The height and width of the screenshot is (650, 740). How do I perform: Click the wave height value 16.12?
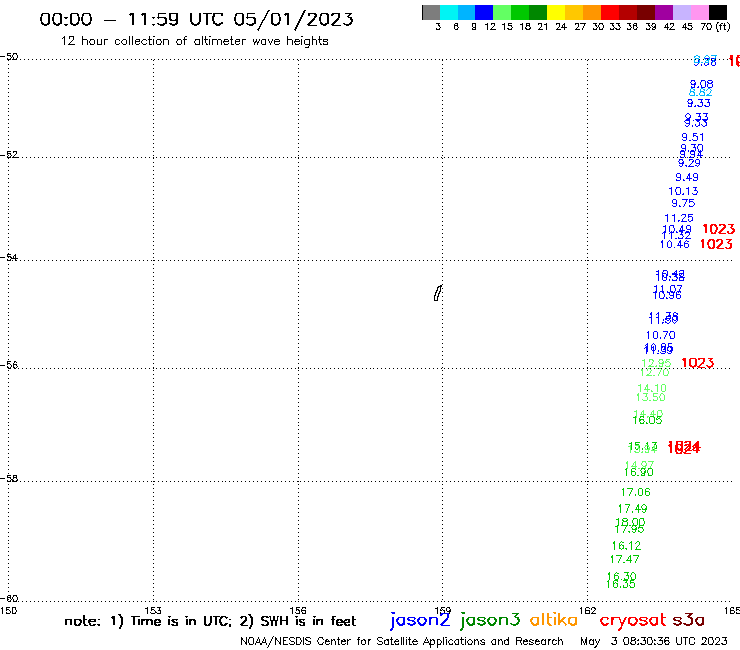tap(626, 546)
